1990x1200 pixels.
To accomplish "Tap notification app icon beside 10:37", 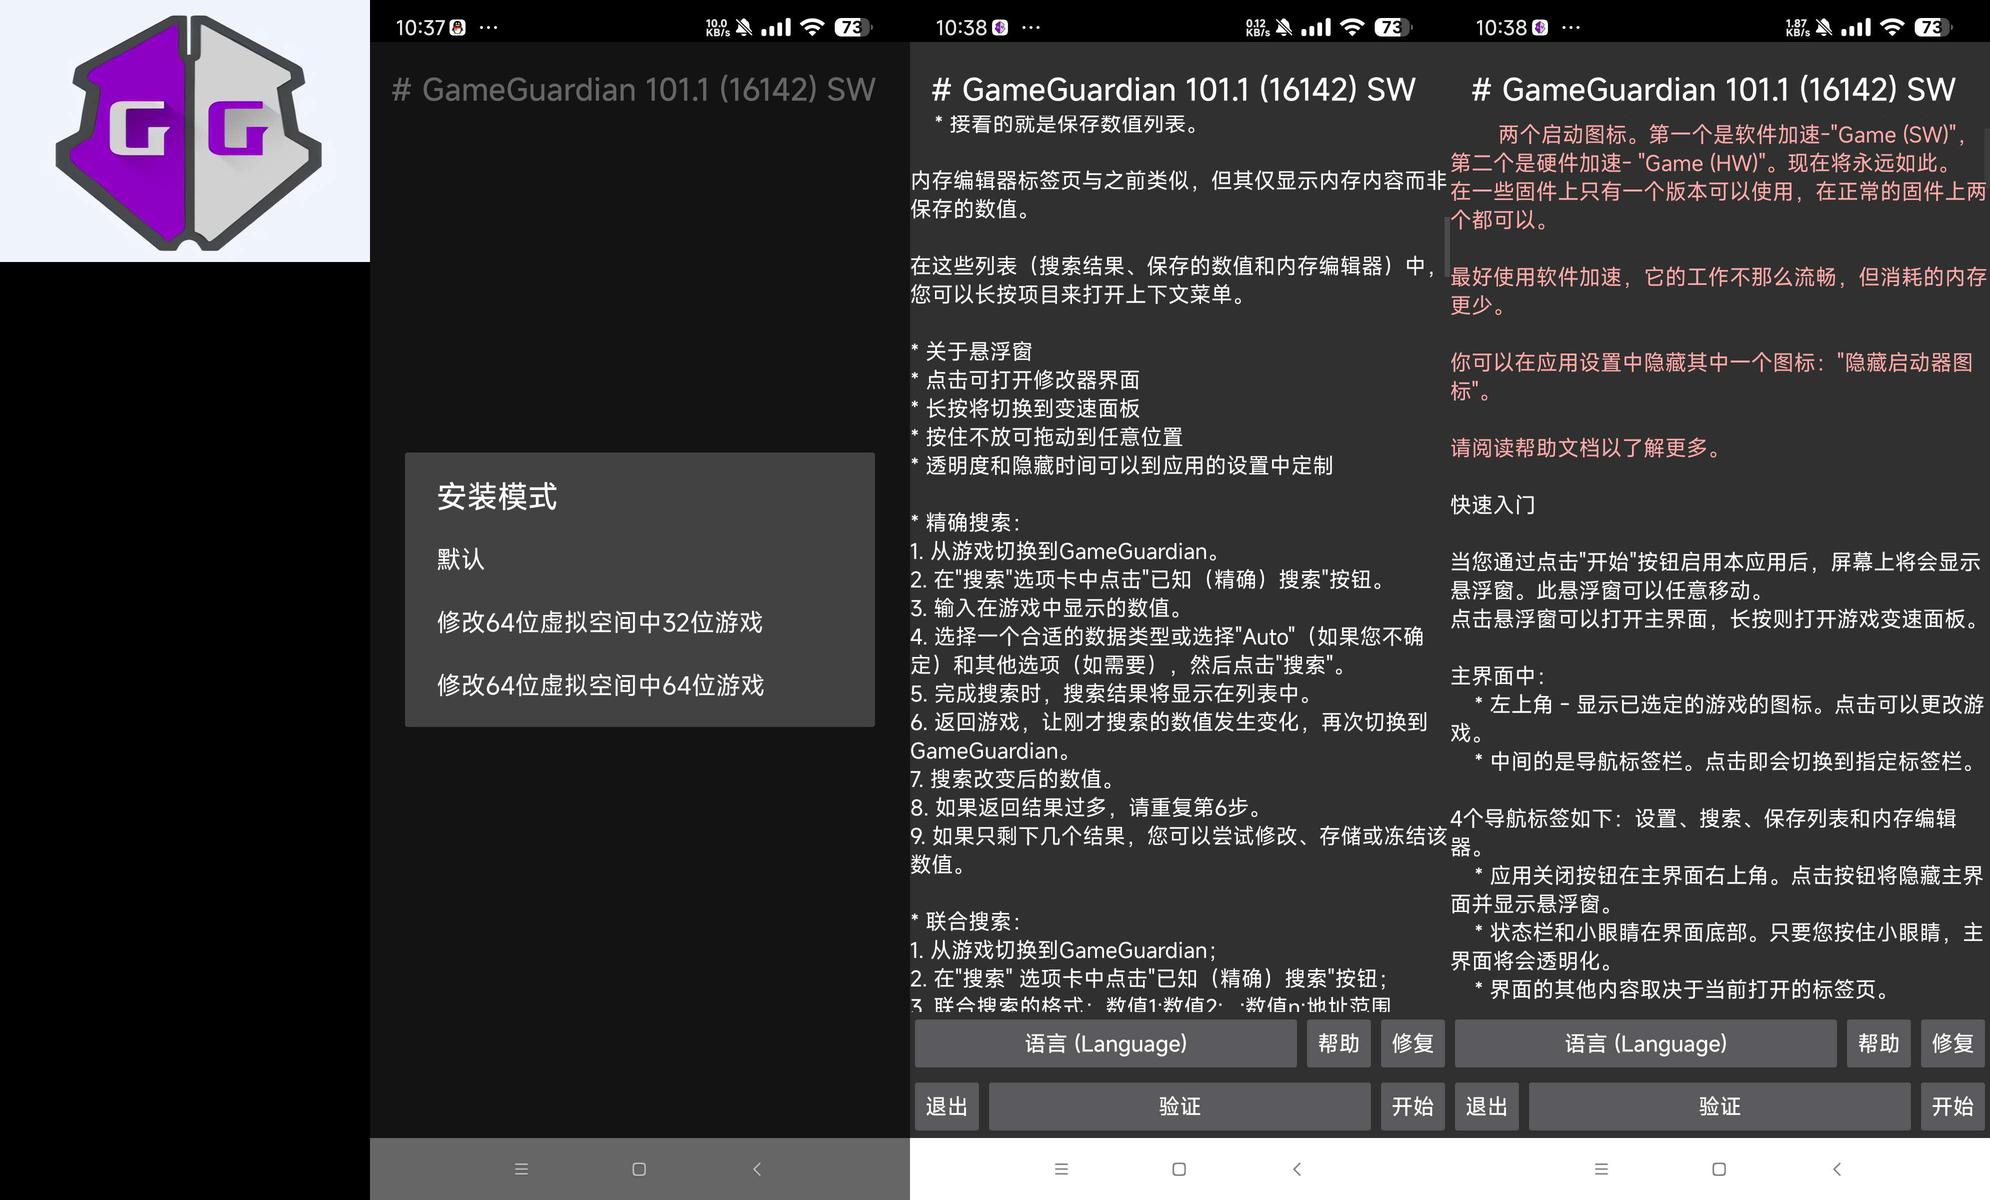I will (458, 28).
